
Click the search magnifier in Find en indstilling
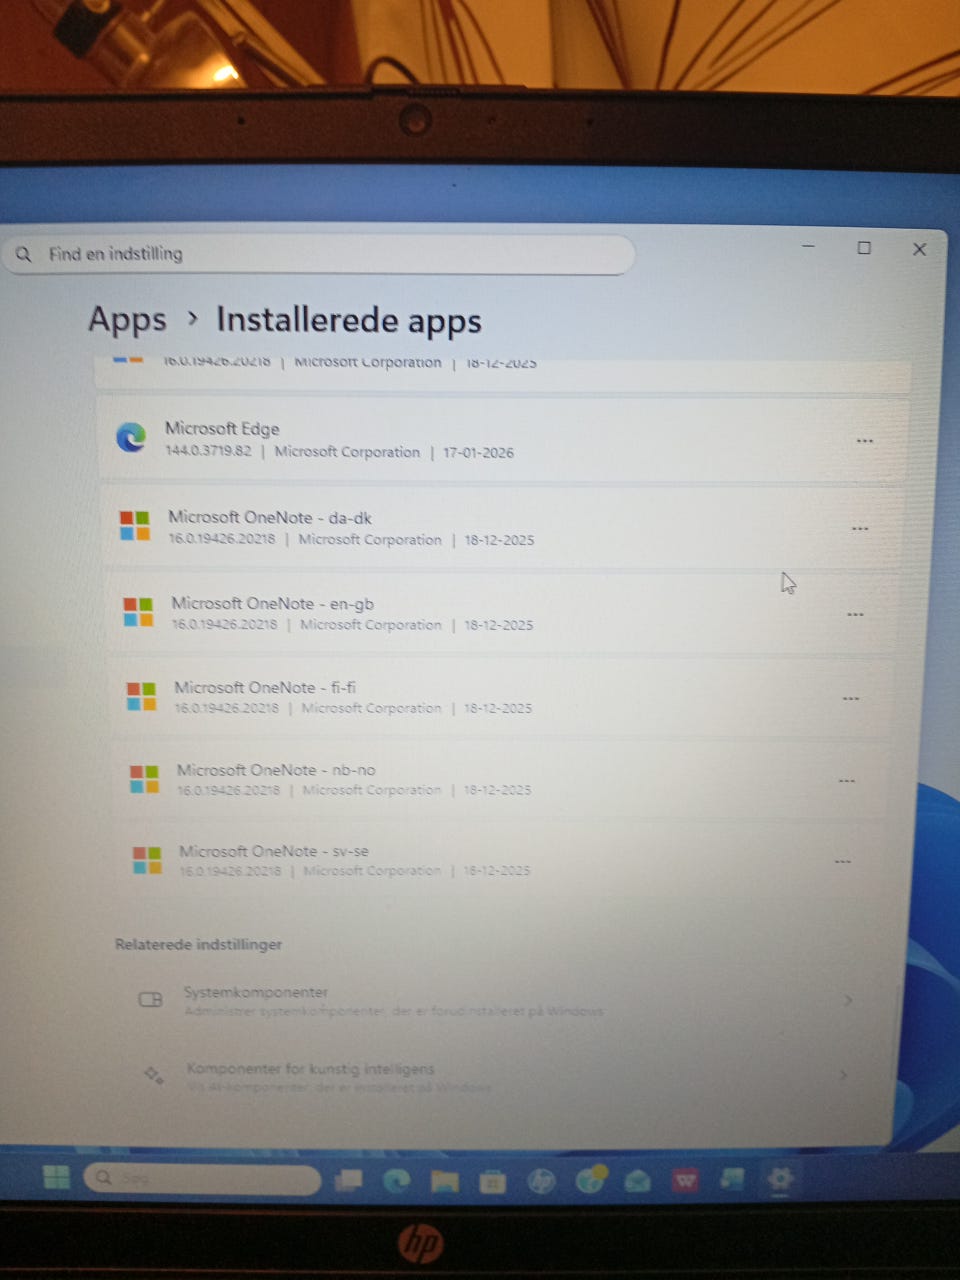click(x=24, y=254)
